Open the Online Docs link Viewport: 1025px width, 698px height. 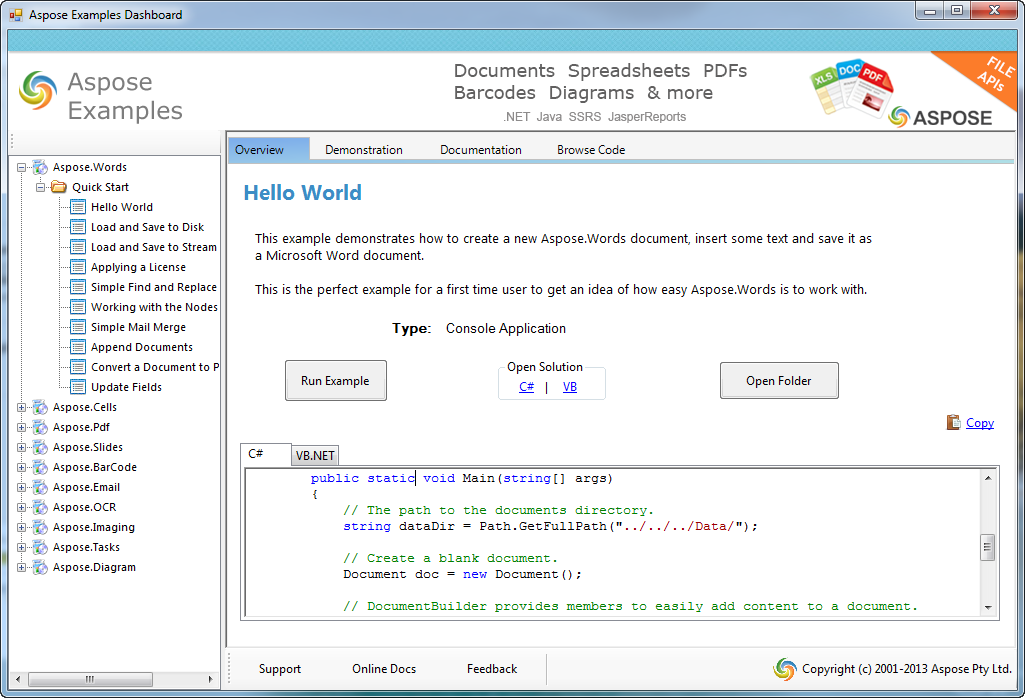(x=384, y=669)
